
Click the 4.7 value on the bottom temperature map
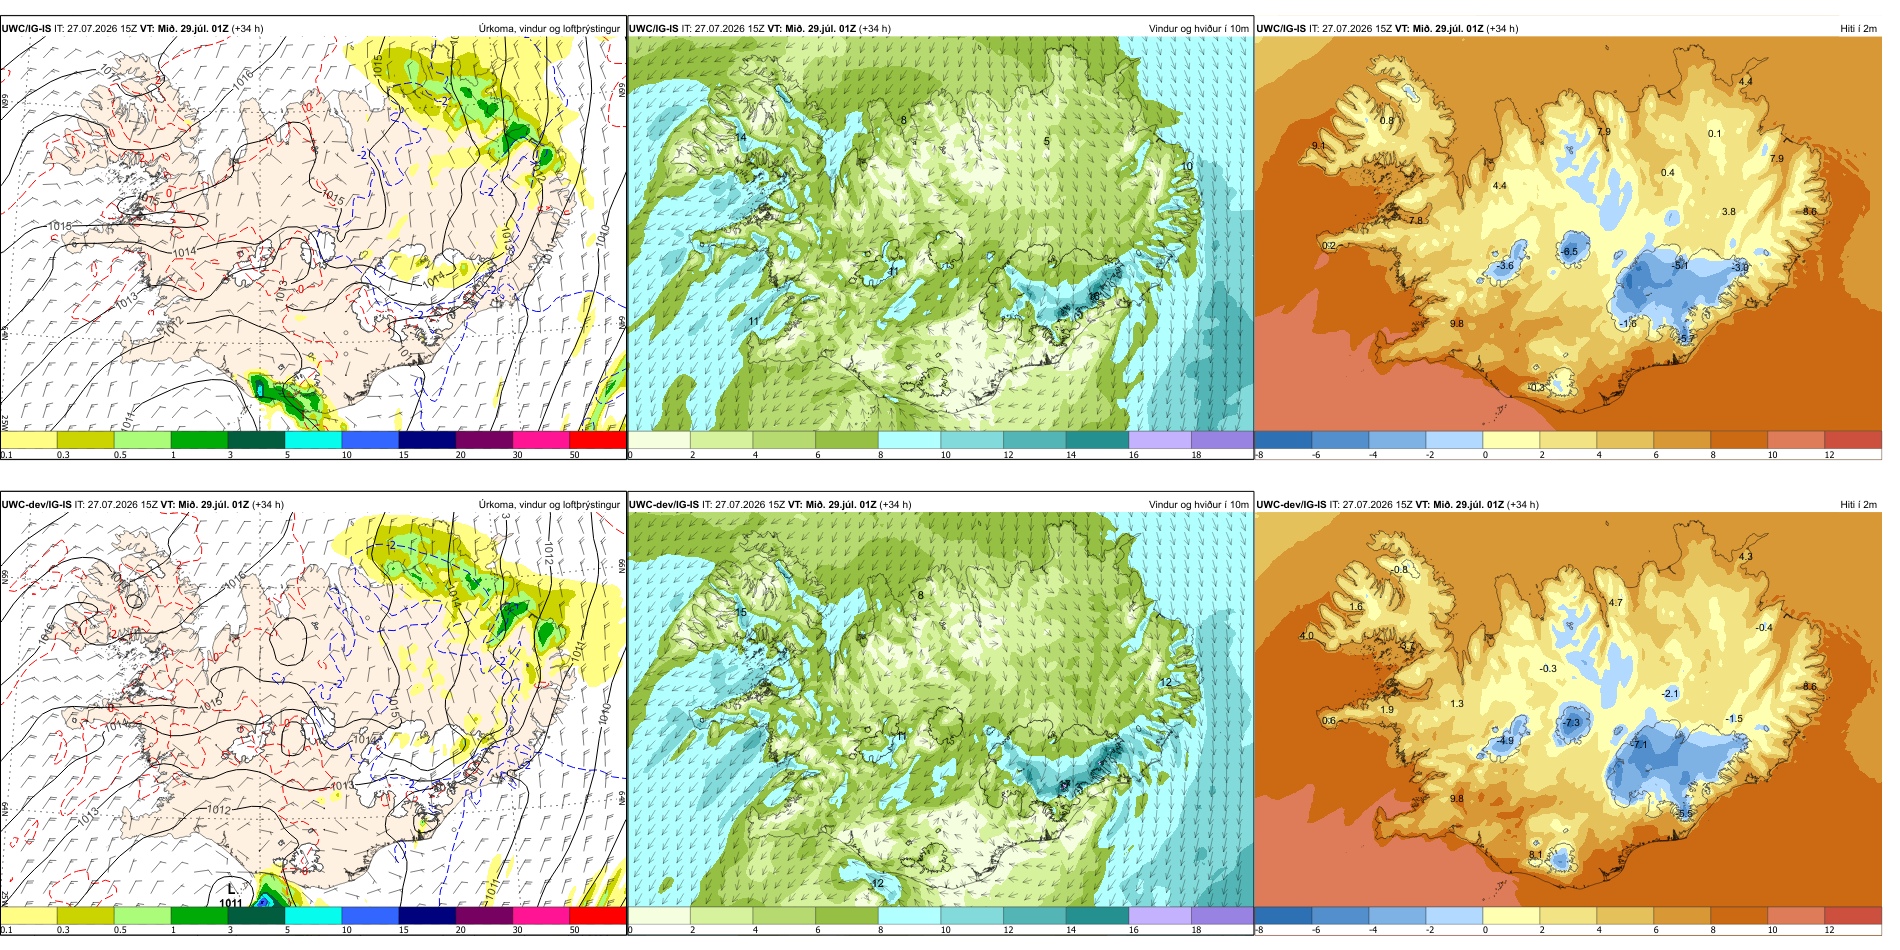[1615, 603]
